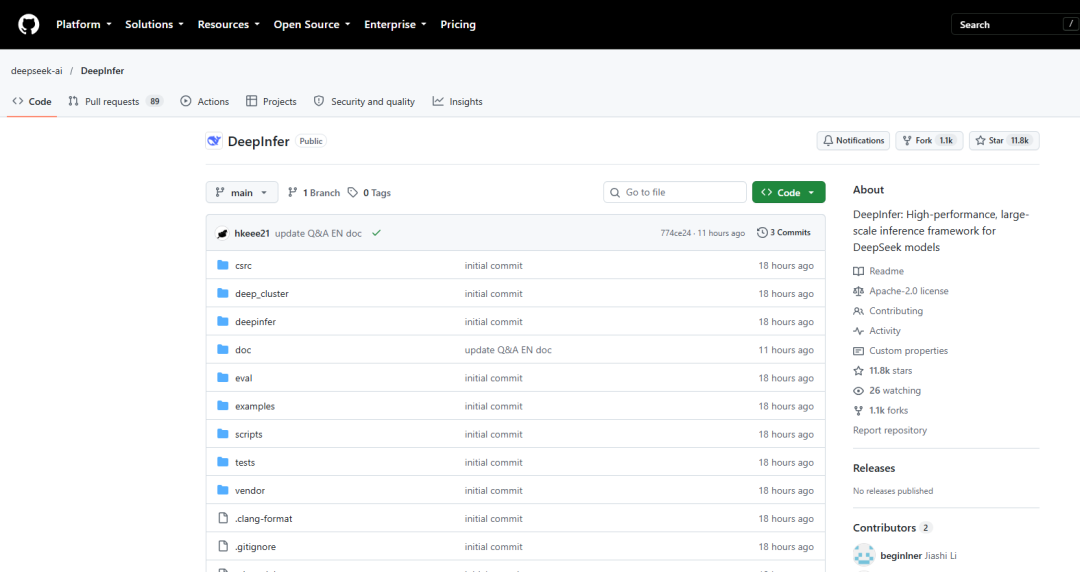Image resolution: width=1080 pixels, height=572 pixels.
Task: Open the Solutions dropdown menu
Action: click(154, 24)
